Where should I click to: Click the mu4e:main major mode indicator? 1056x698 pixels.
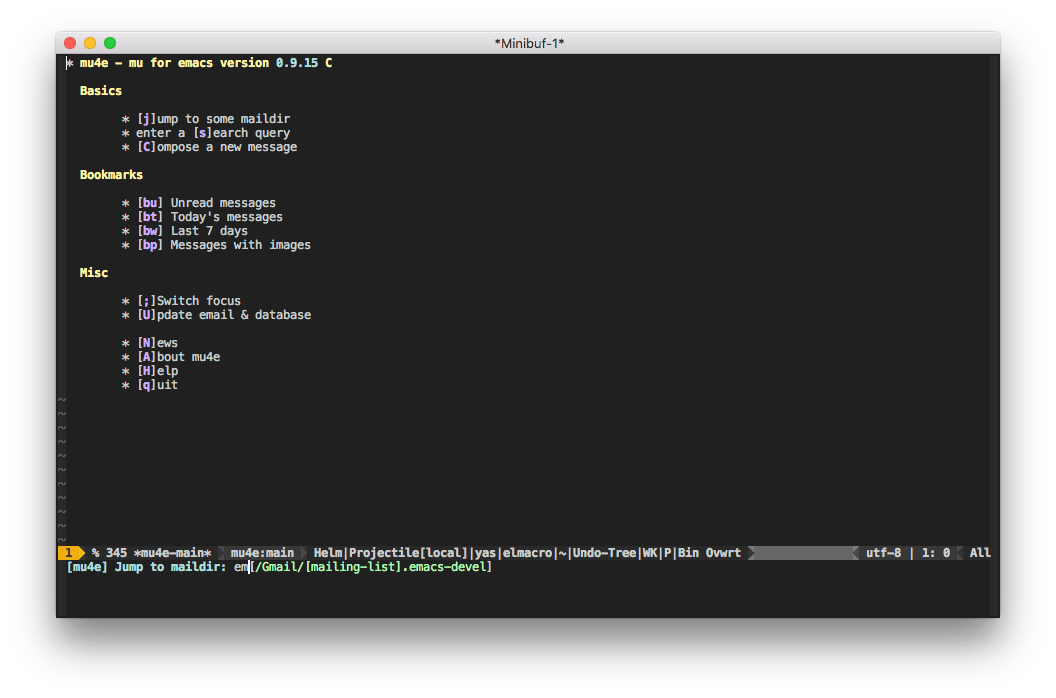pos(262,553)
